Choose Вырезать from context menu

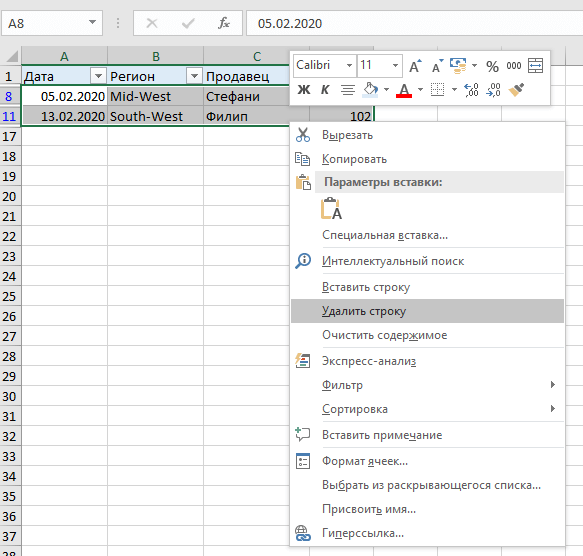pyautogui.click(x=428, y=135)
